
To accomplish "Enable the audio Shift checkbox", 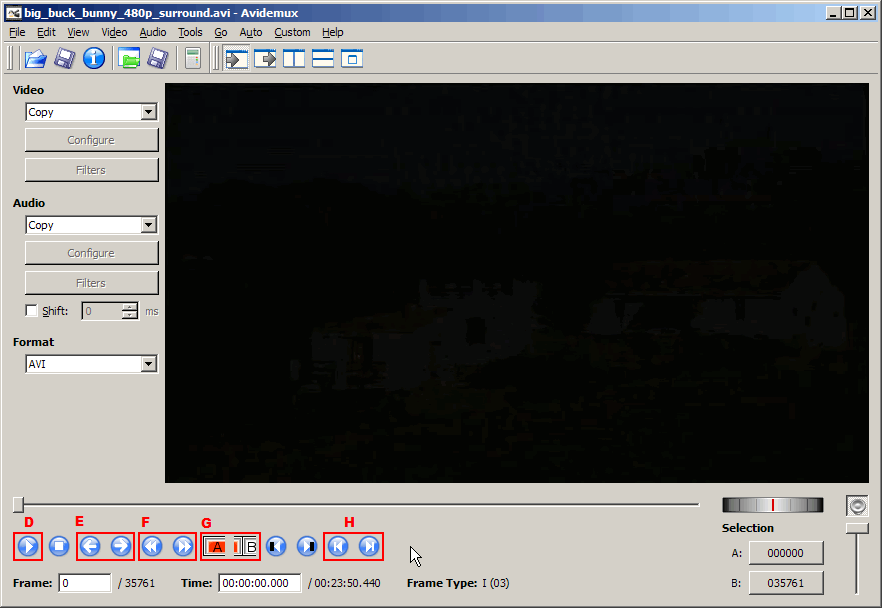I will tap(32, 310).
